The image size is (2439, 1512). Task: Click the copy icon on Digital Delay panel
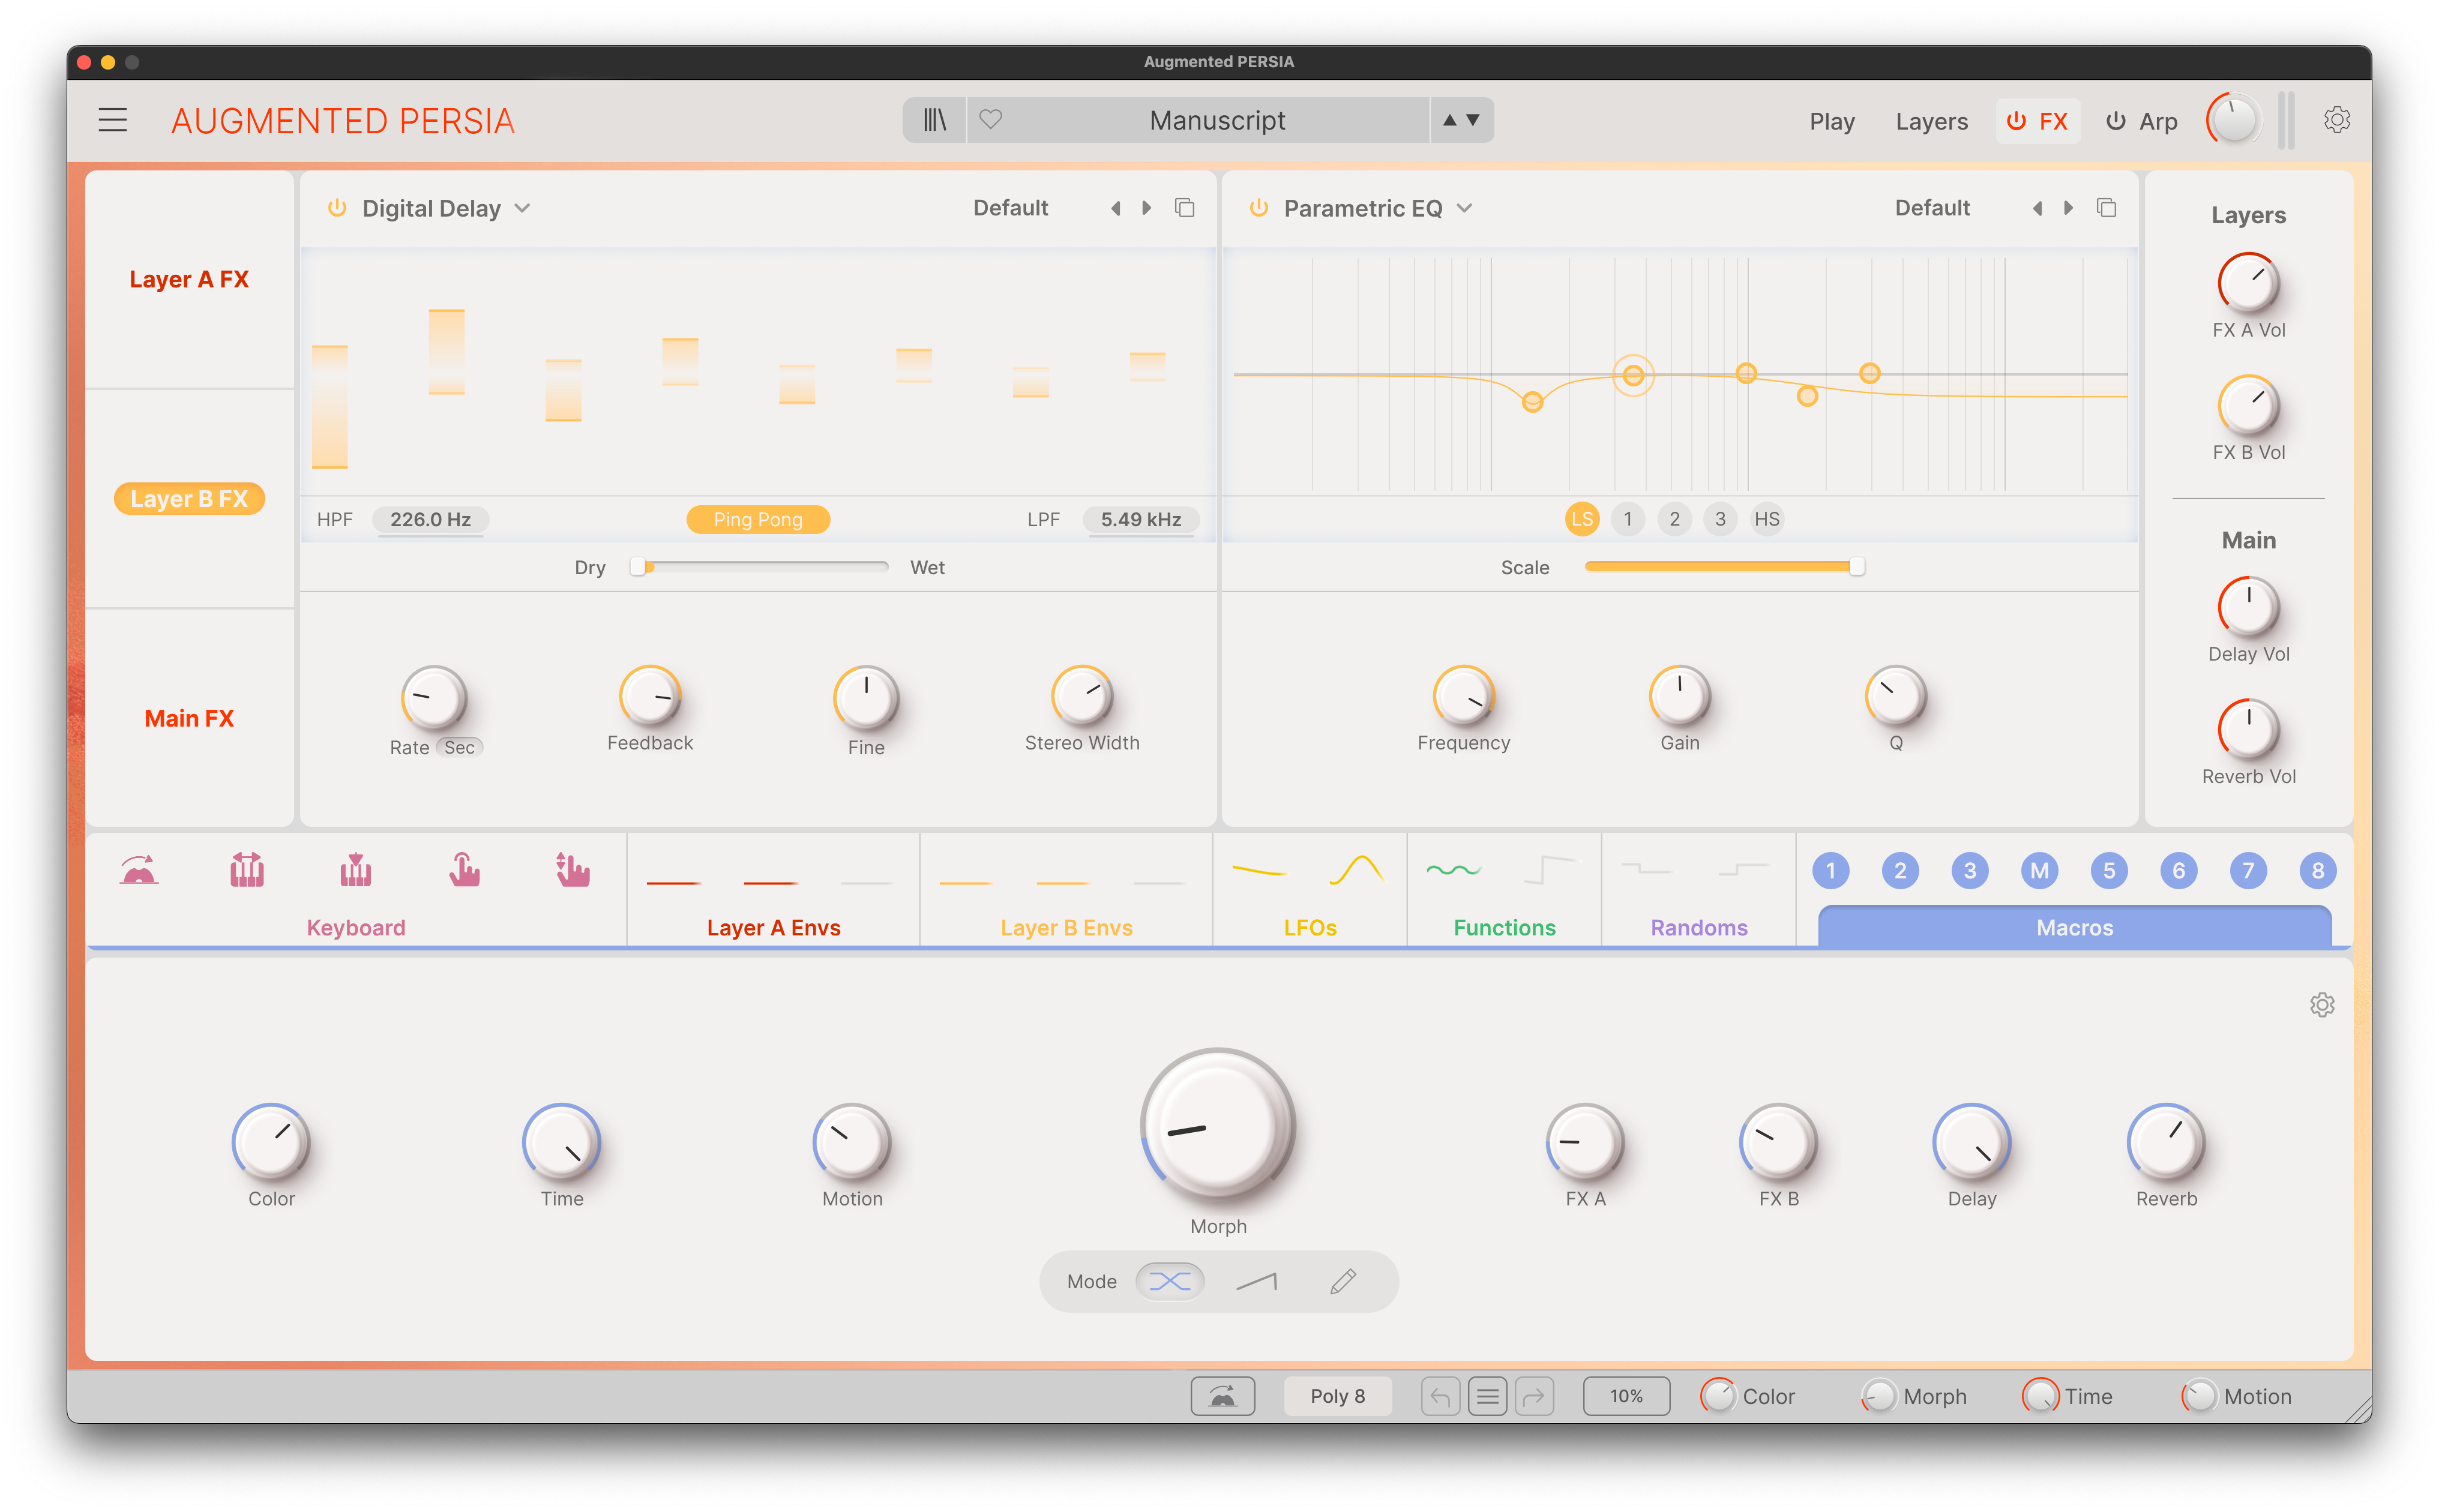point(1184,208)
